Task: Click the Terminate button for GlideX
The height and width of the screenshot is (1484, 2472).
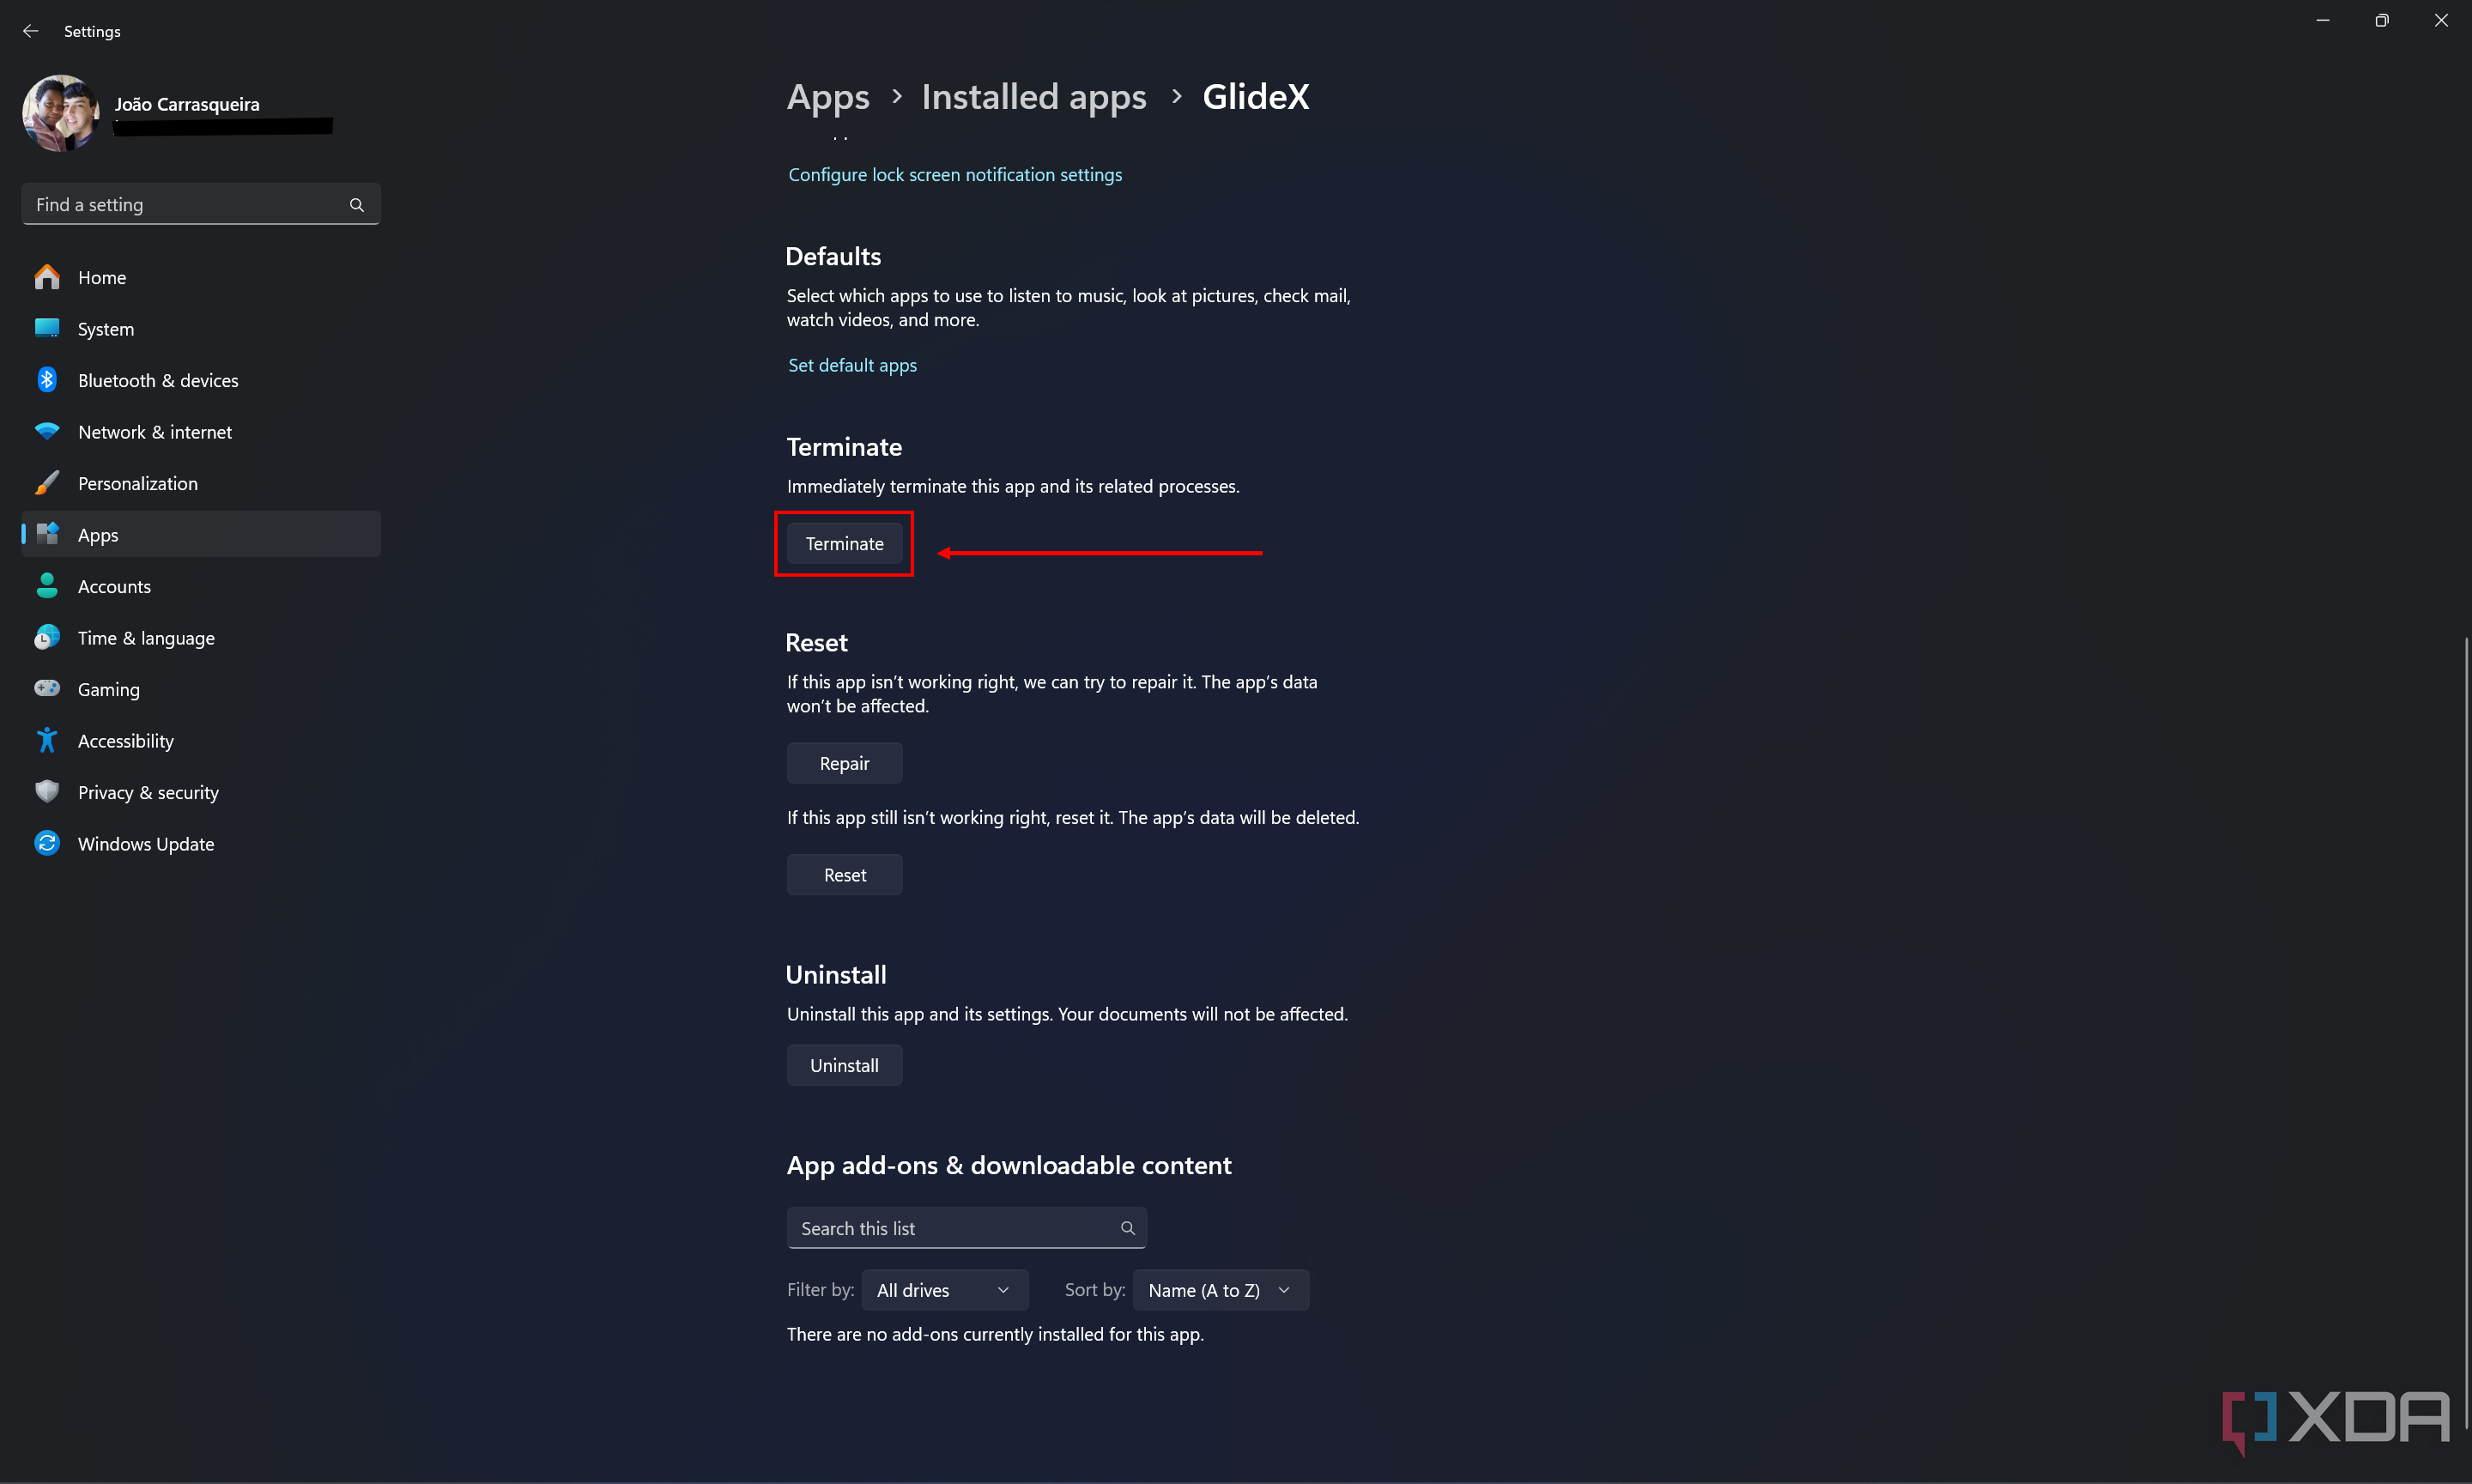Action: (844, 542)
